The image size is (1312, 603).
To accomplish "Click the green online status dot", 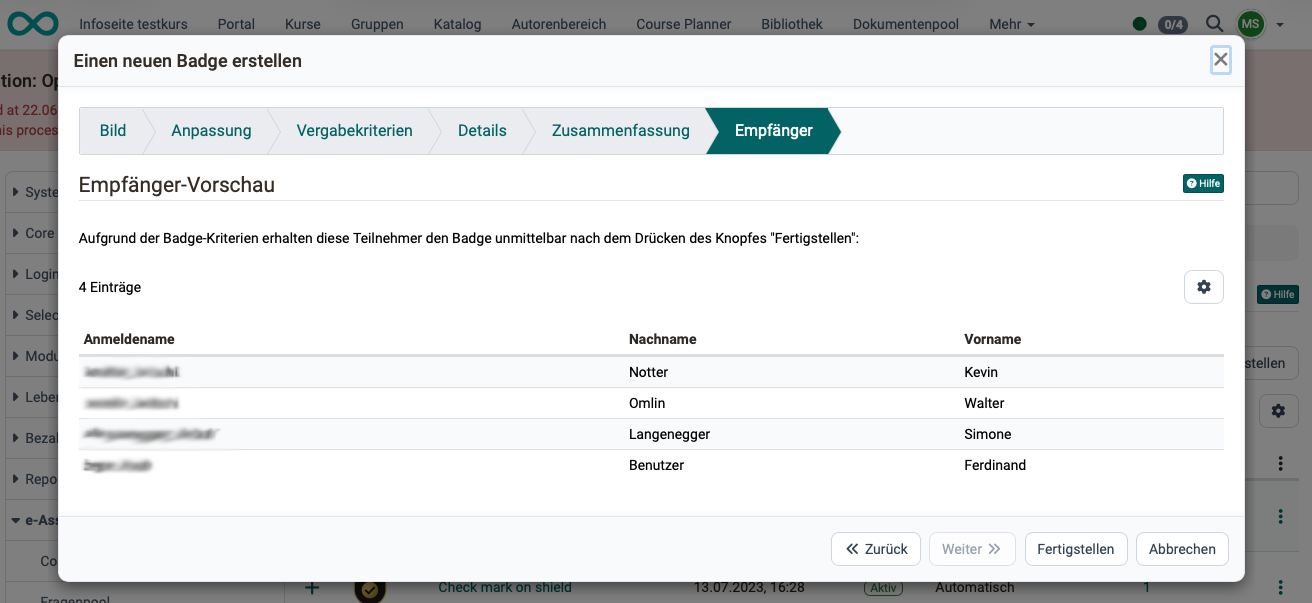I will click(x=1140, y=24).
